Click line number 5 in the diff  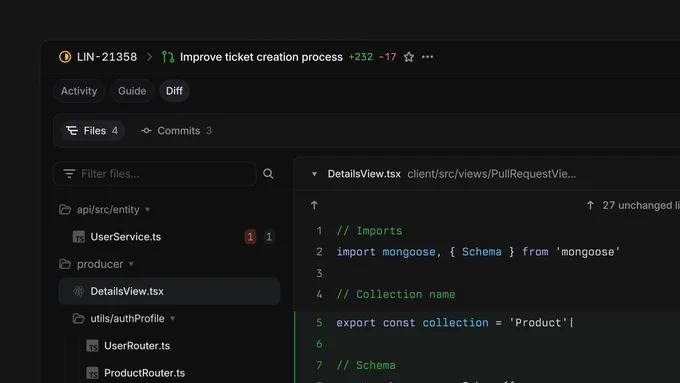pos(319,323)
